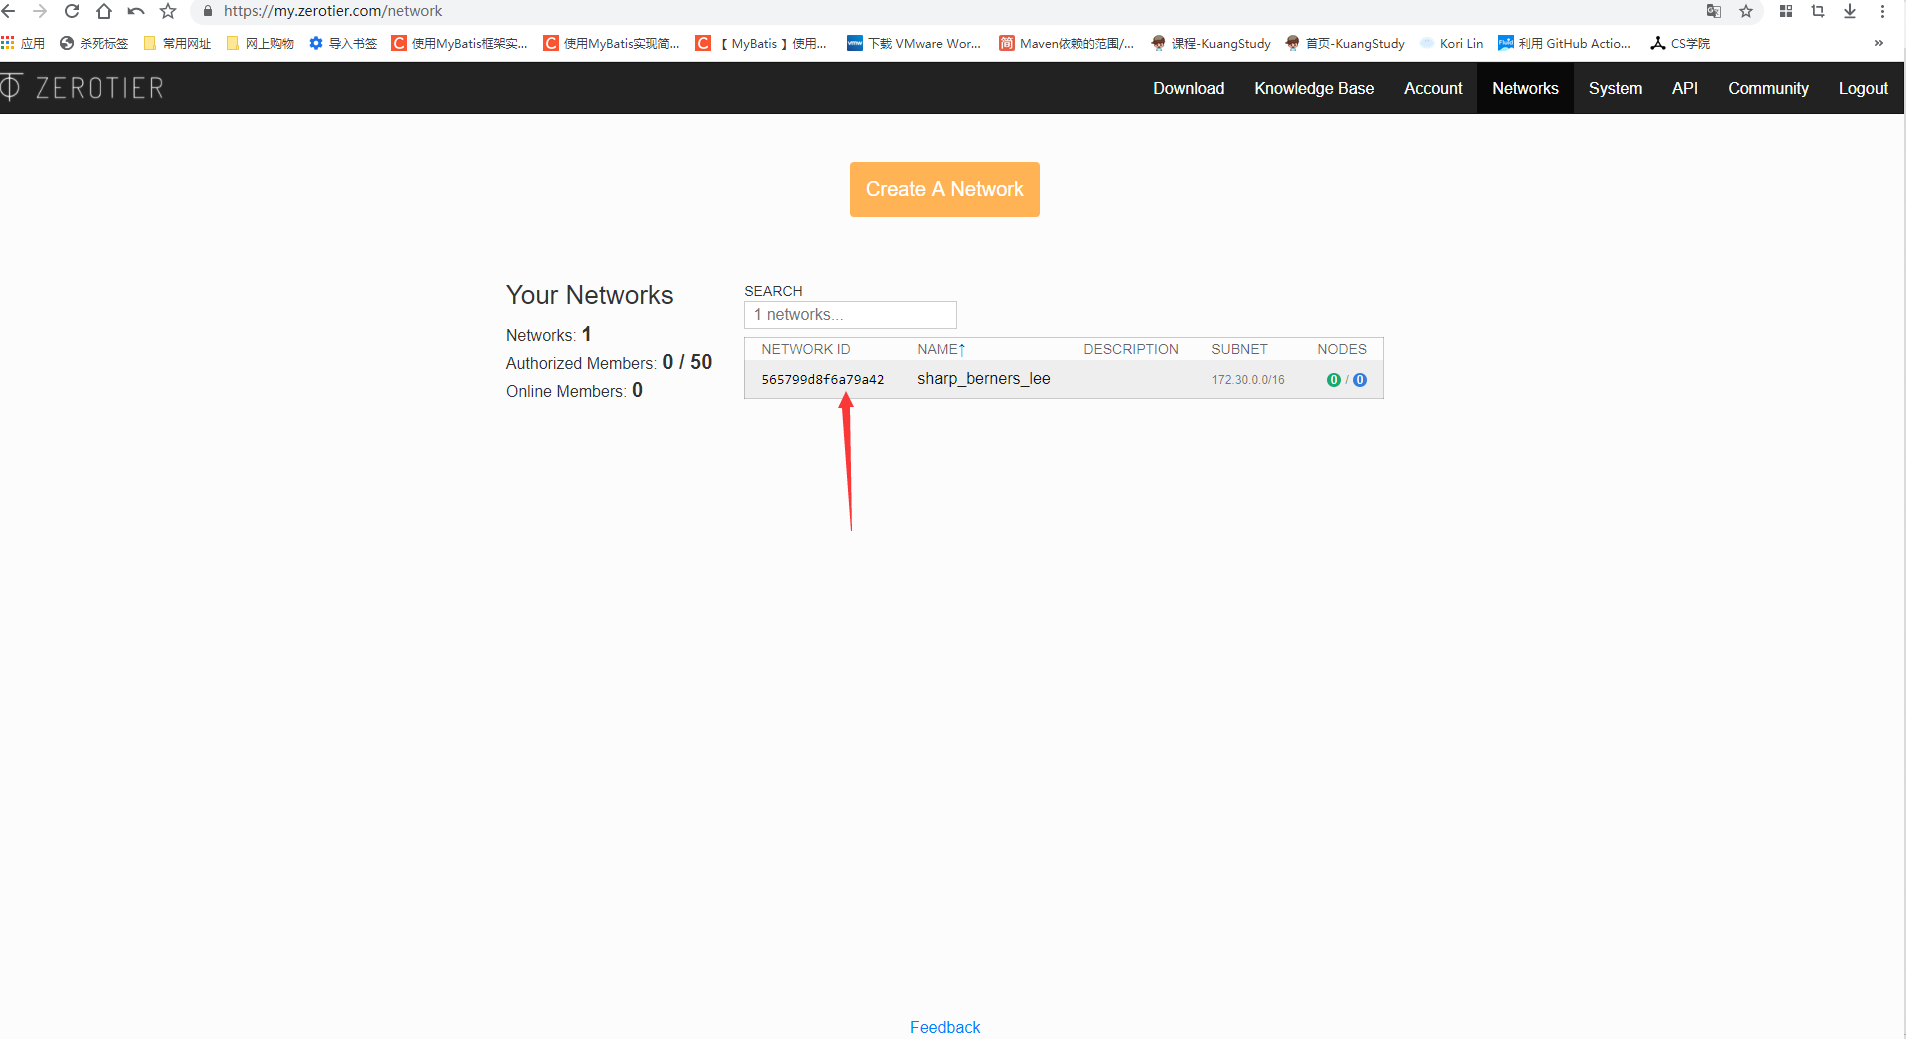Click the crop screenshot icon
Image resolution: width=1906 pixels, height=1039 pixels.
[x=1818, y=11]
